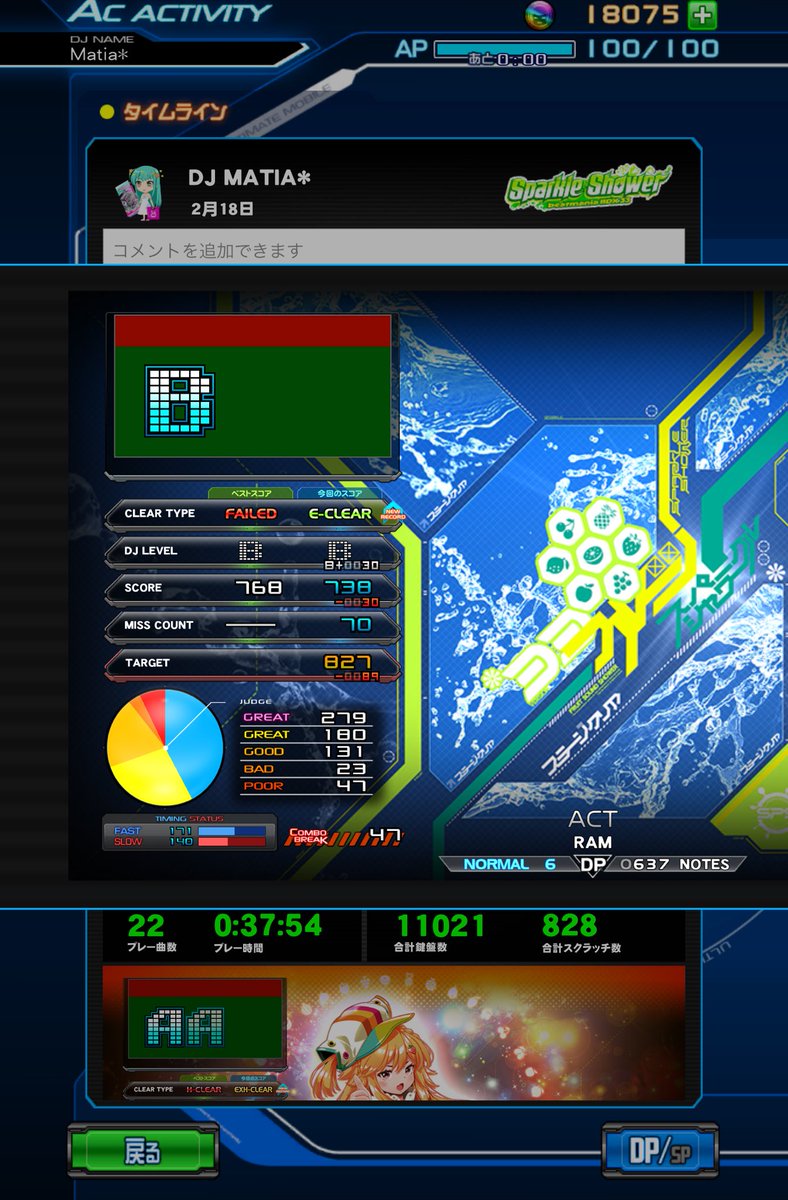Screen dimensions: 788x1200
Task: Click the SLOW timing bar
Action: (232, 842)
